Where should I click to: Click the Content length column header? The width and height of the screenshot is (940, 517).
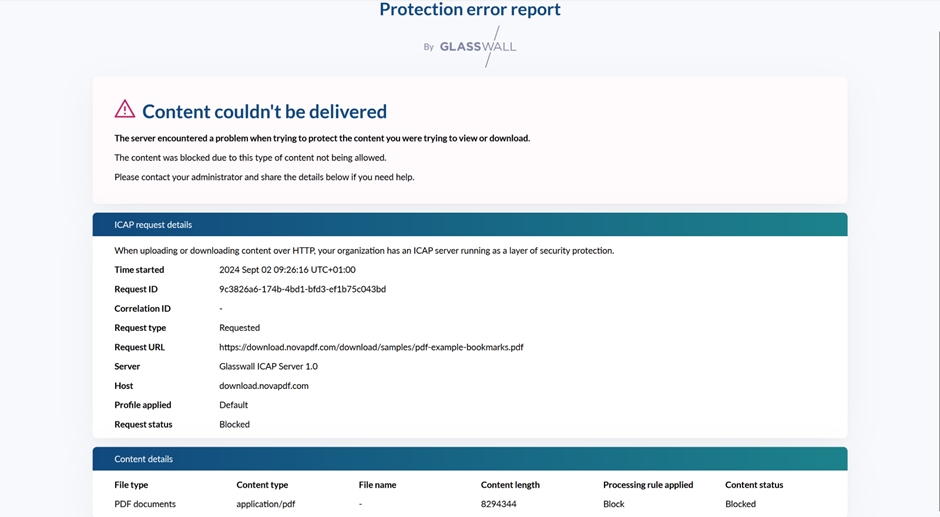[510, 485]
